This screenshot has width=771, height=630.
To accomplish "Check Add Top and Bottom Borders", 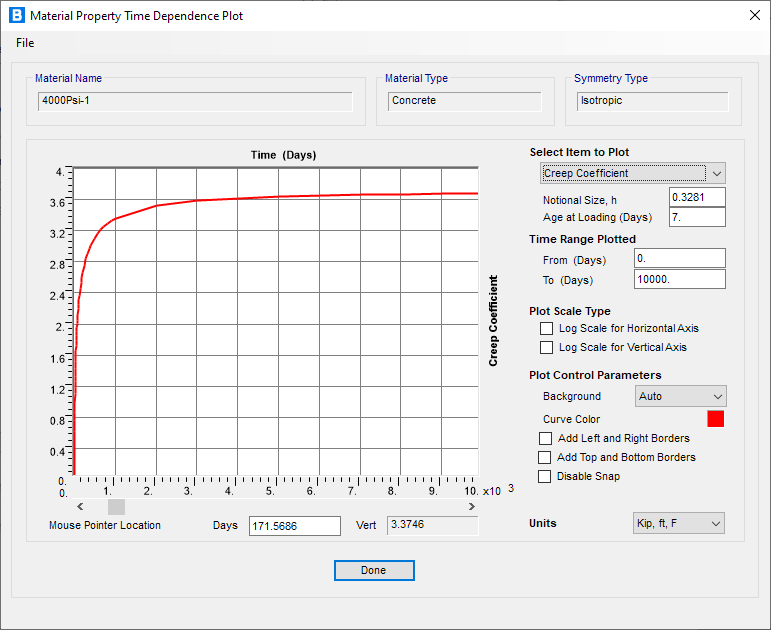I will 546,457.
